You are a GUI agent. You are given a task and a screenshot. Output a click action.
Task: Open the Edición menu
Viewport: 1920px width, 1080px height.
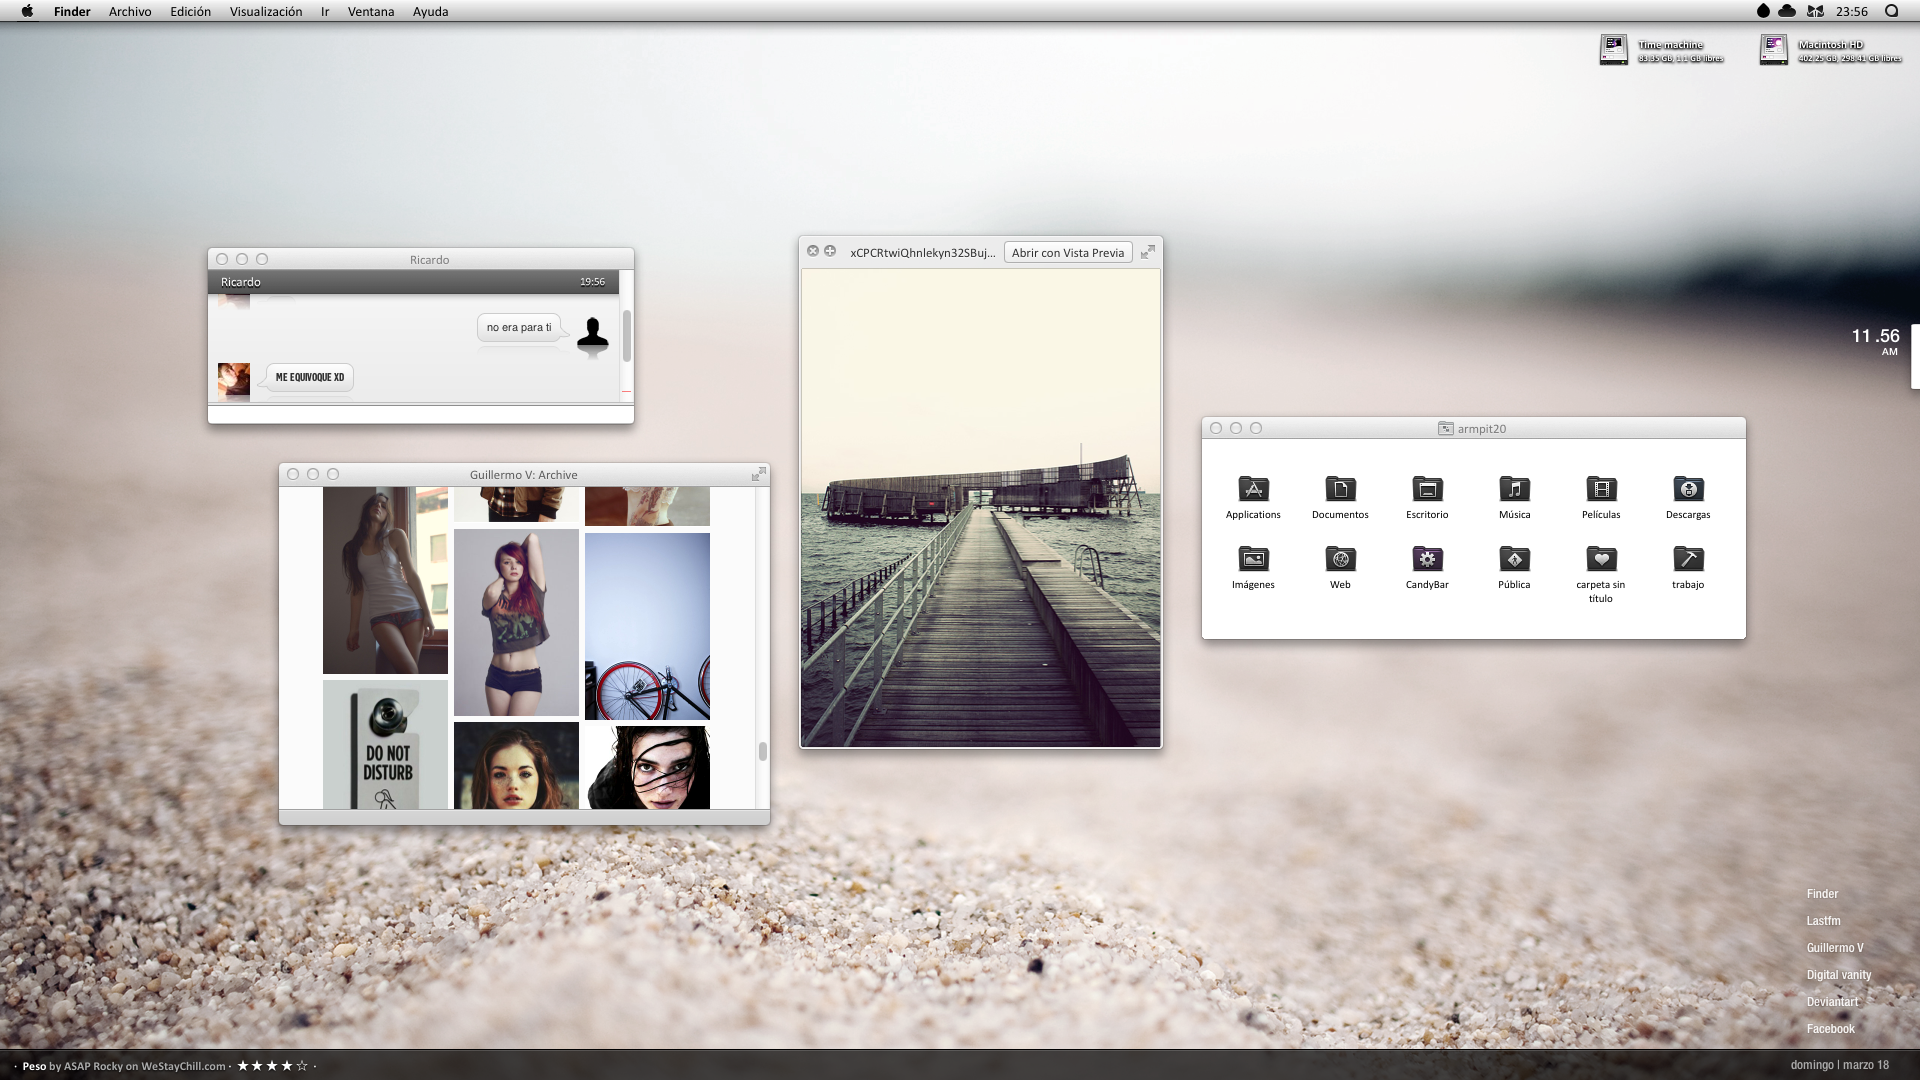[x=190, y=11]
